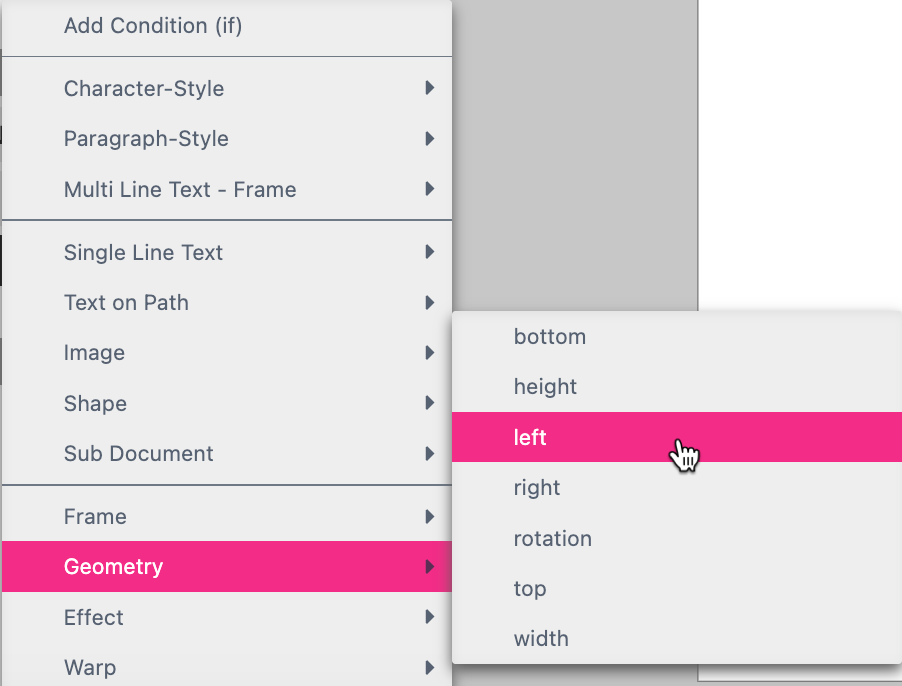Open the Effect submenu
902x686 pixels.
click(x=227, y=617)
